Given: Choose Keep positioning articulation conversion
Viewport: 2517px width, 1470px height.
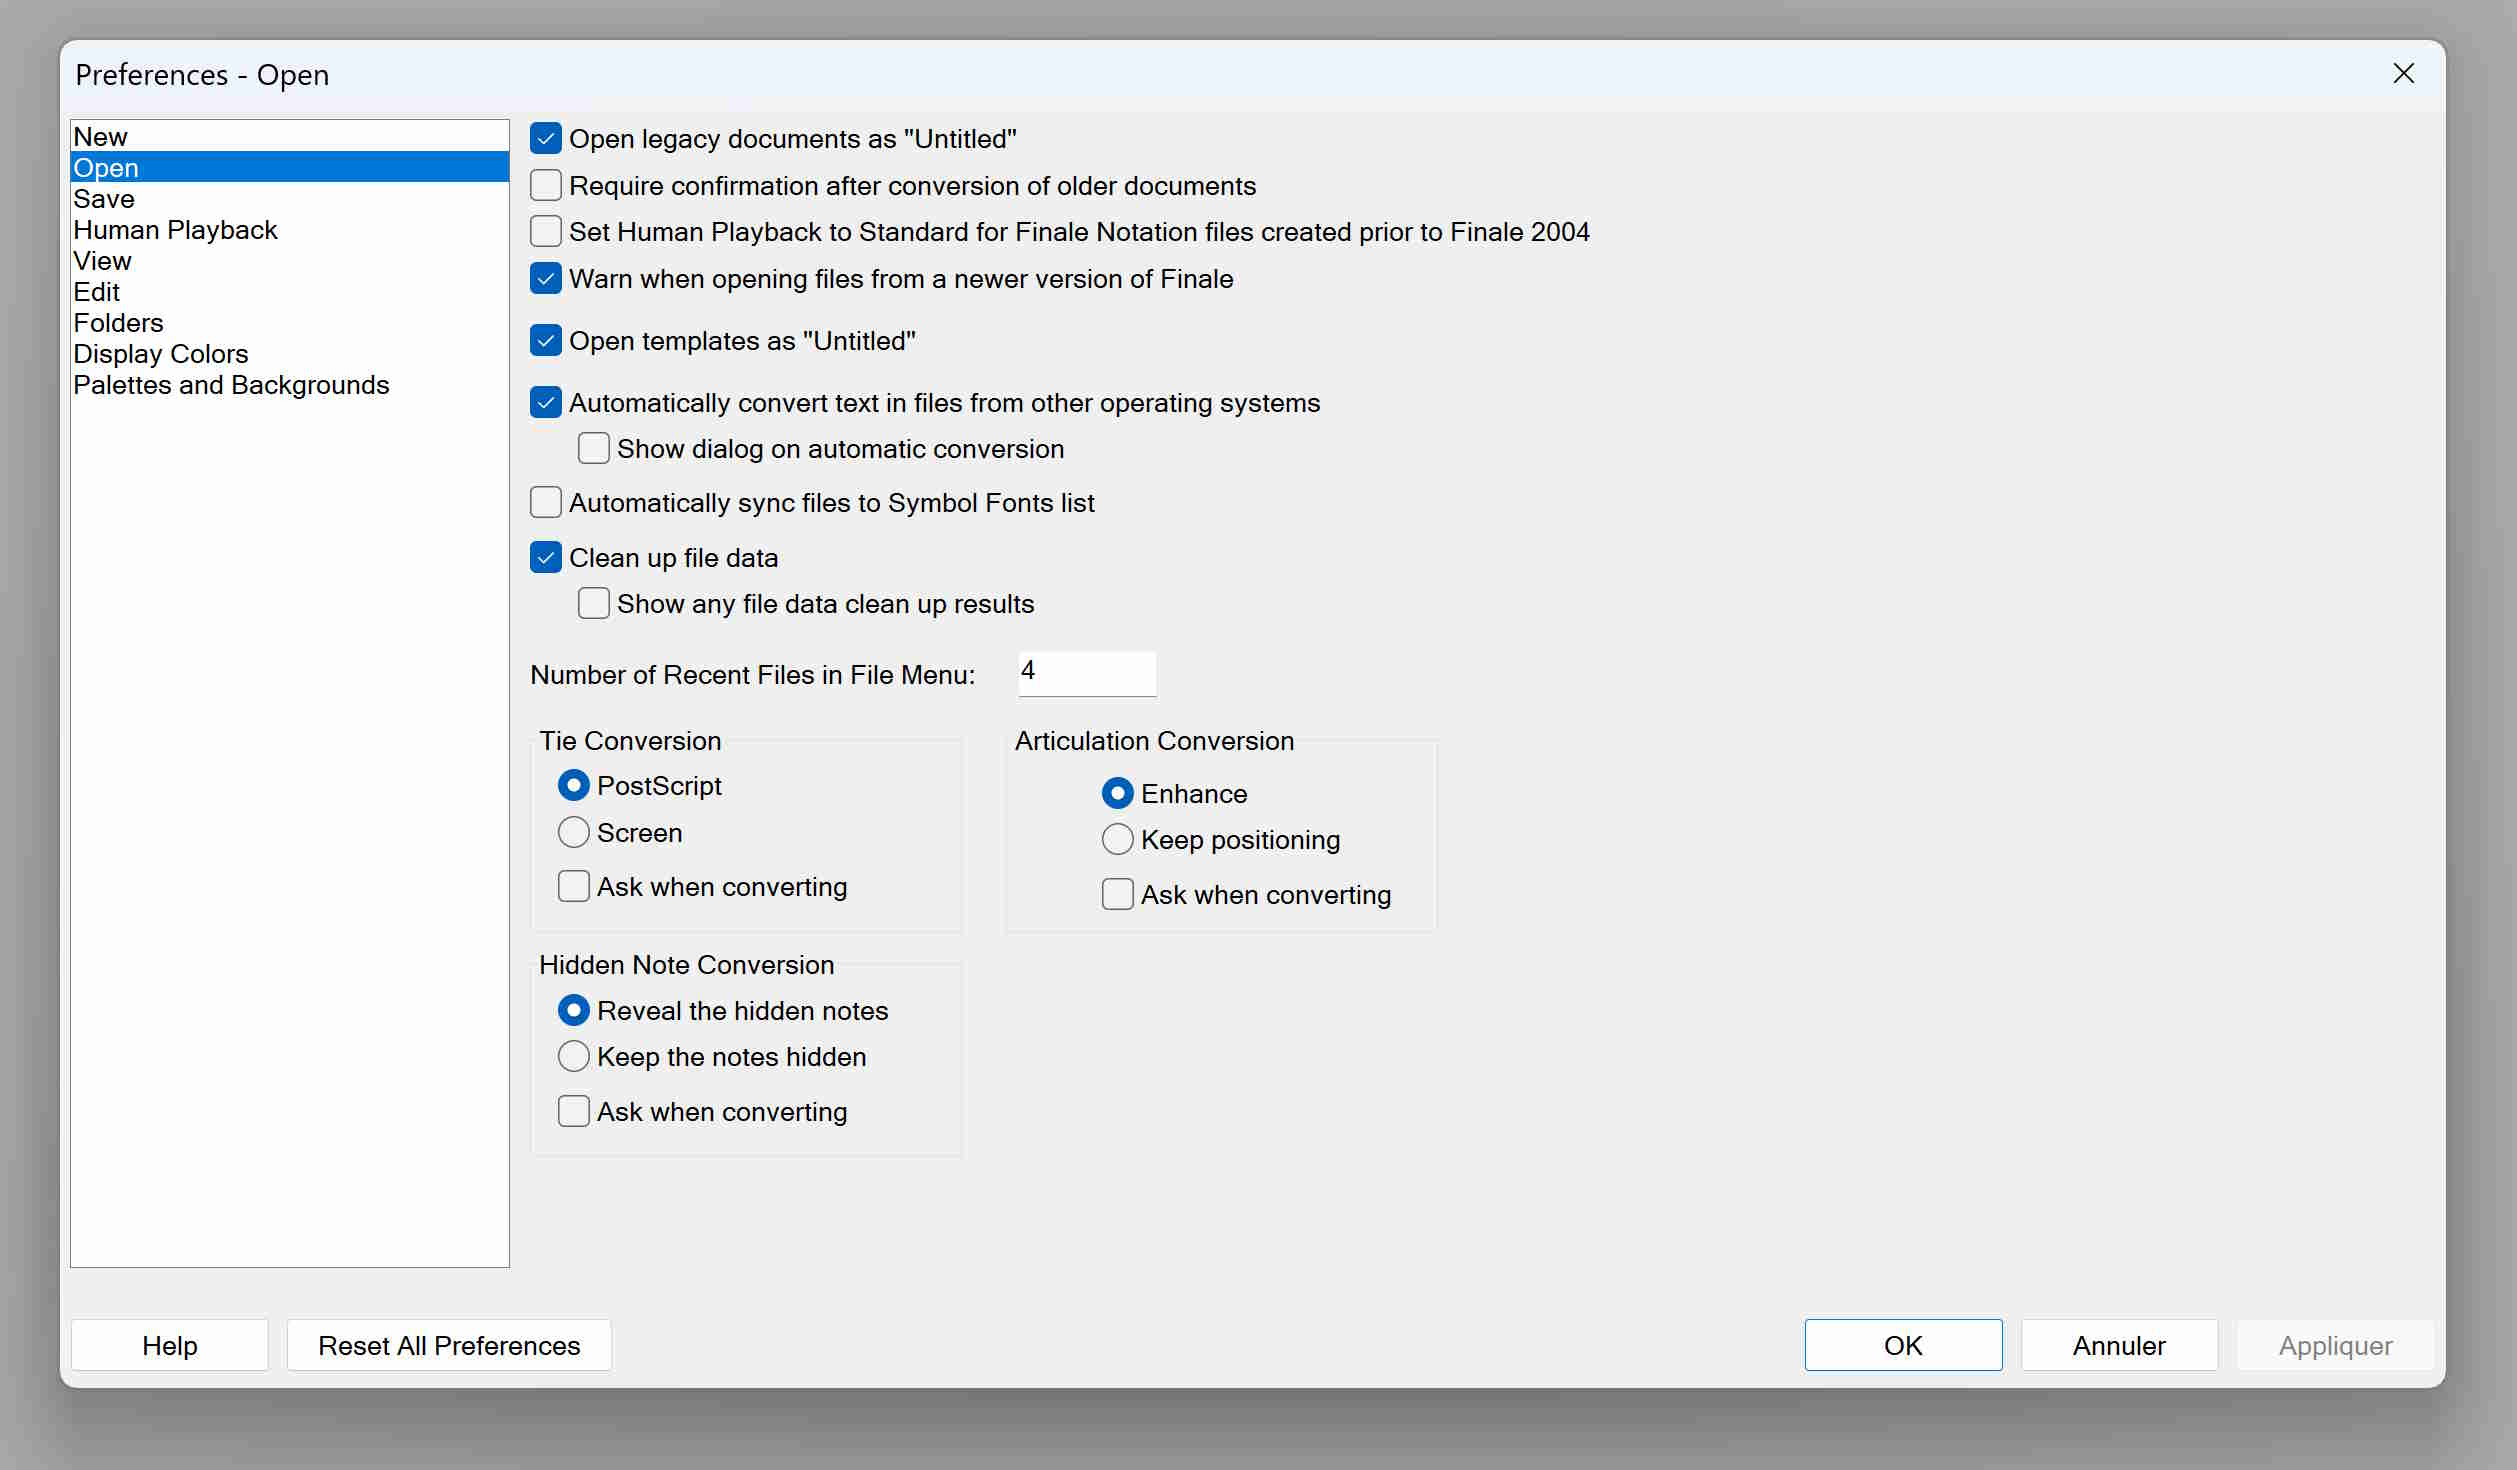Looking at the screenshot, I should click(x=1118, y=840).
